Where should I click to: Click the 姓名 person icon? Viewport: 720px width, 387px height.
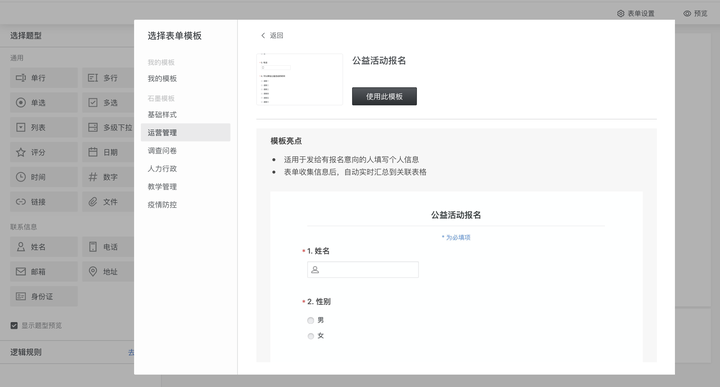[21, 247]
